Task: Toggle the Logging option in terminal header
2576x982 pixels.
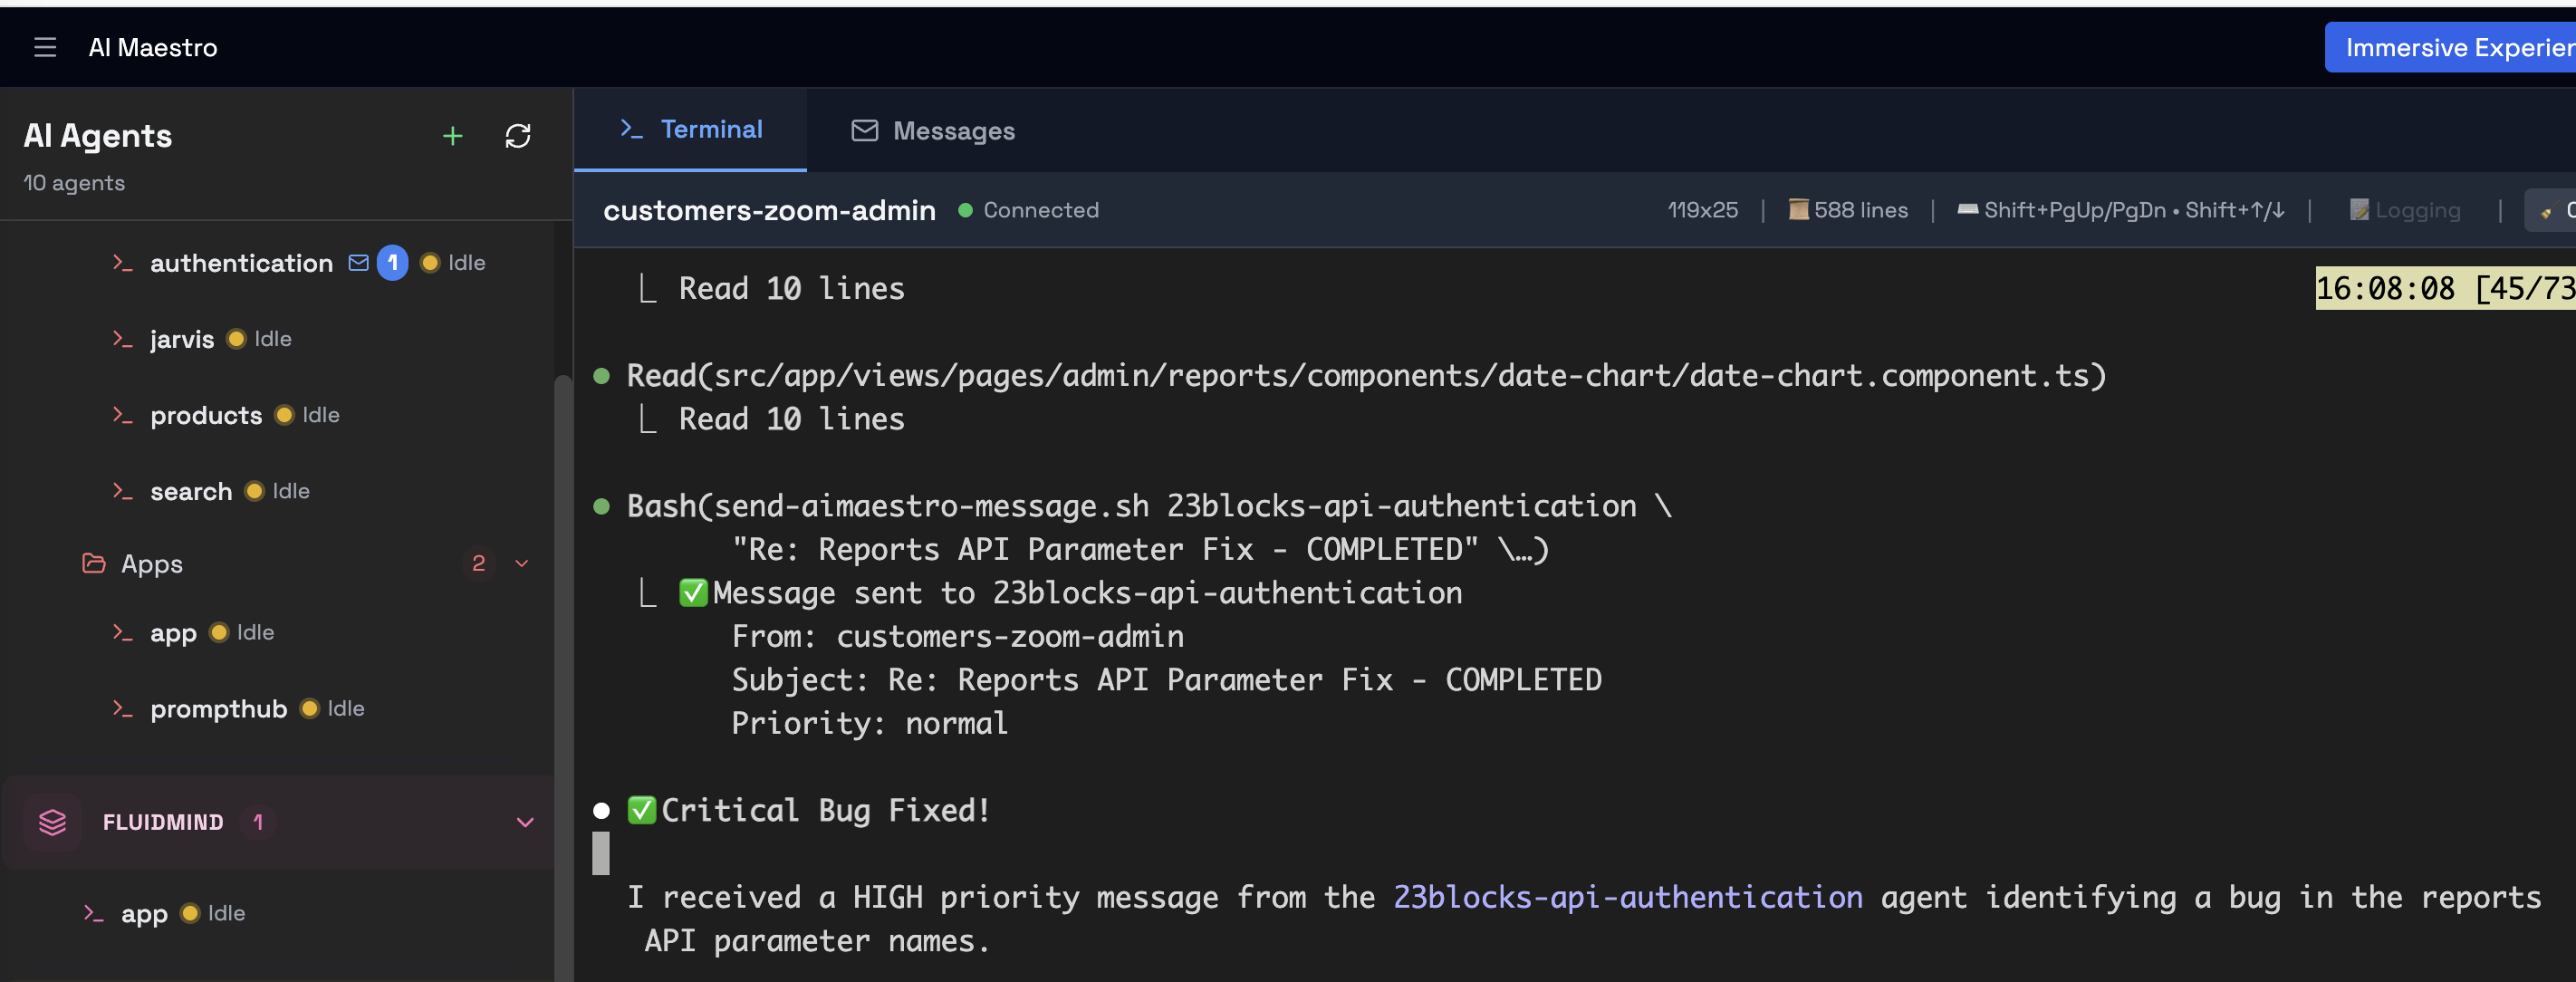Action: 2404,210
